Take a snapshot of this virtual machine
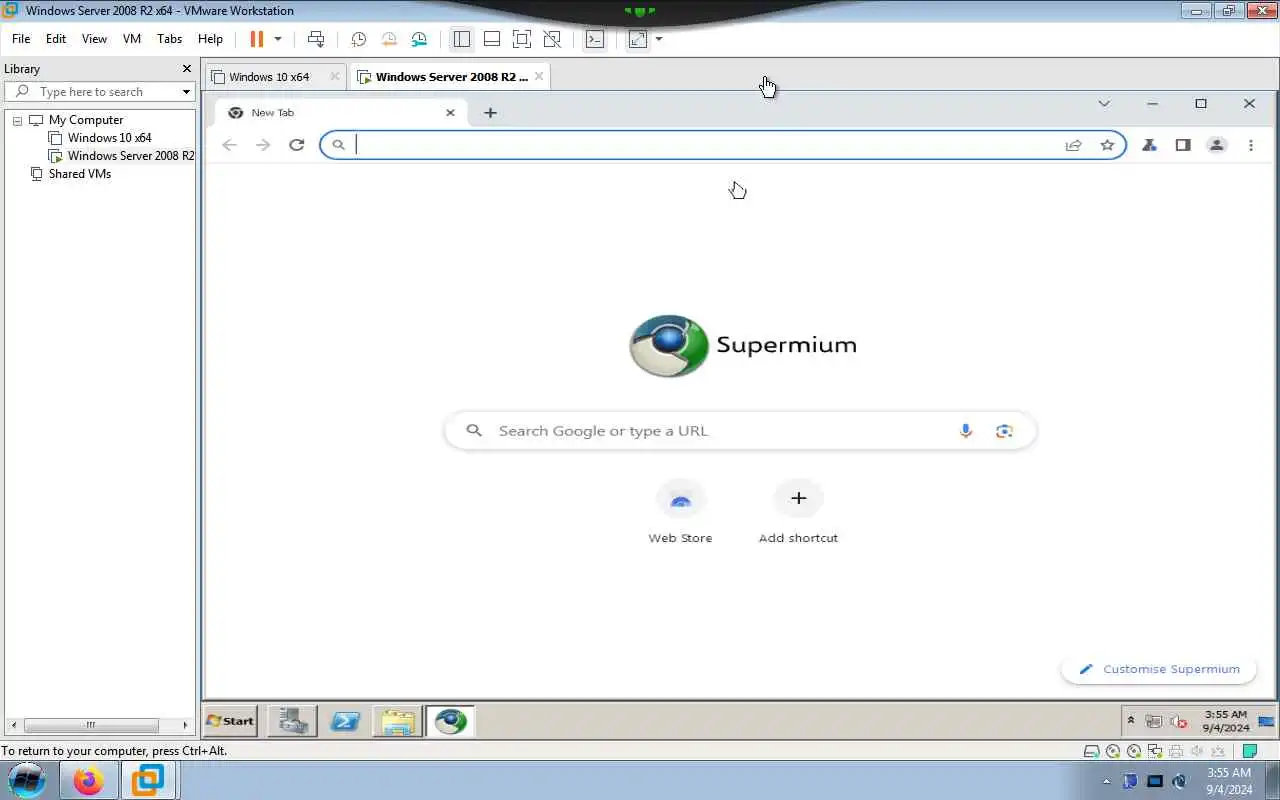Image resolution: width=1280 pixels, height=800 pixels. click(358, 39)
